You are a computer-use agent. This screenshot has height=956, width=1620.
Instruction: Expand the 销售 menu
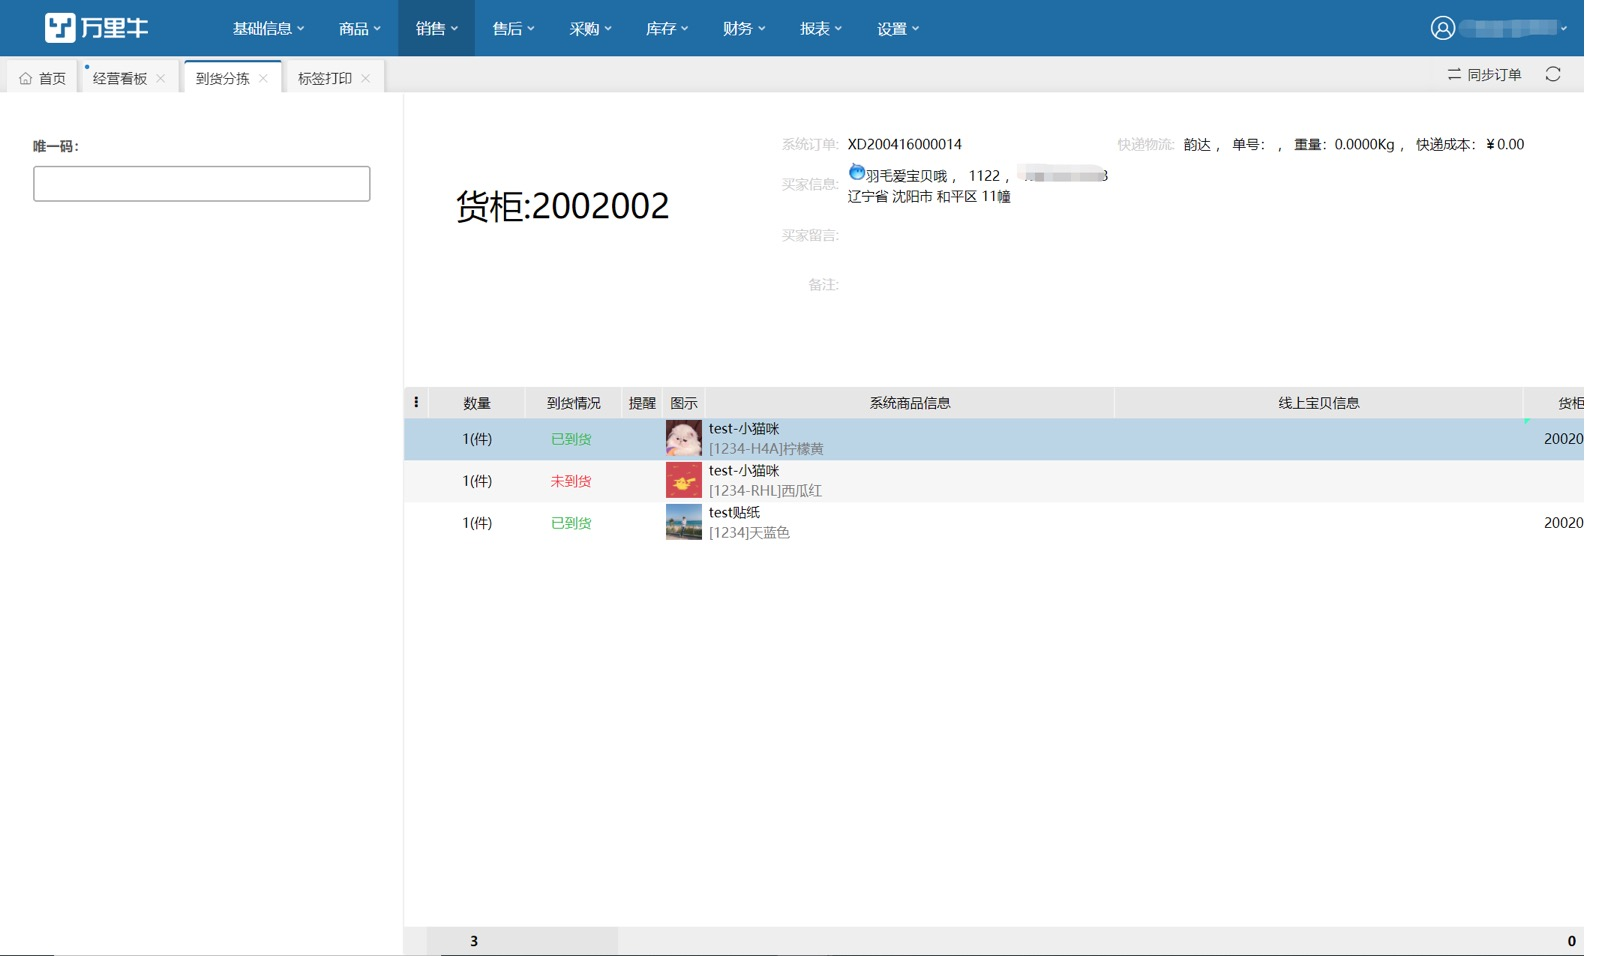pos(436,28)
